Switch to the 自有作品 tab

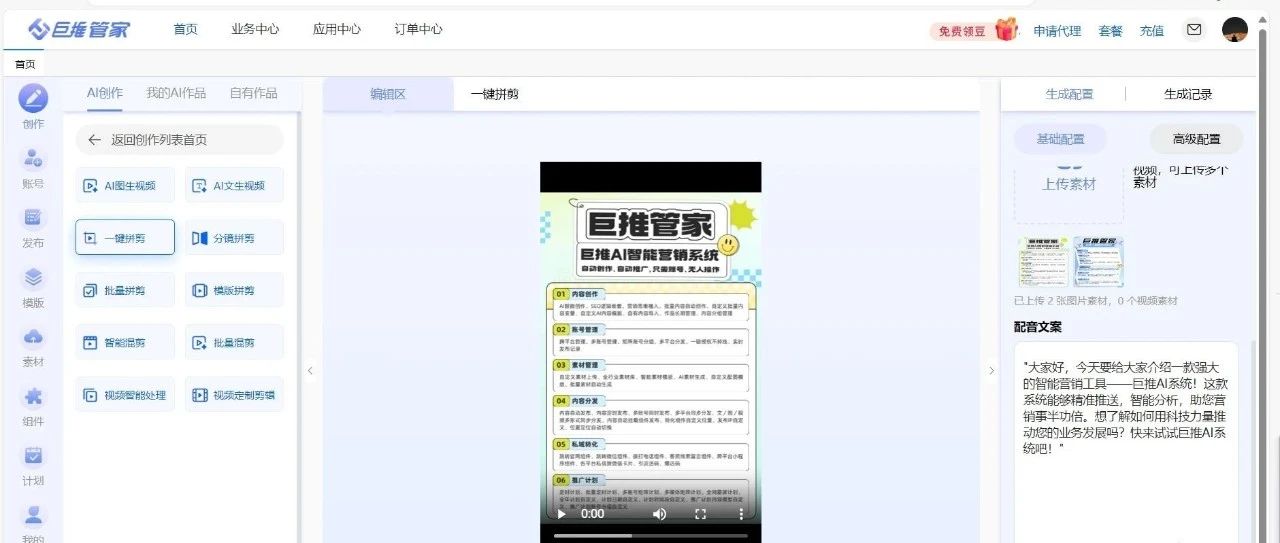[253, 93]
